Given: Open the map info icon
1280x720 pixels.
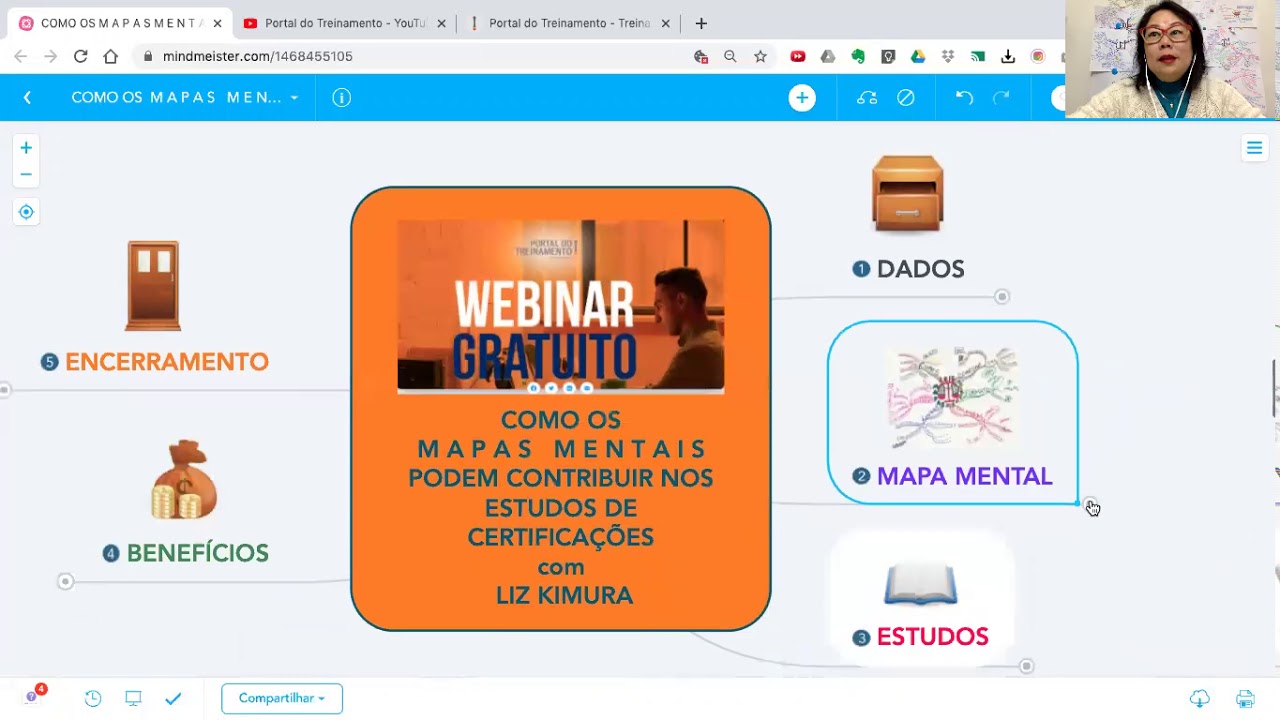Looking at the screenshot, I should pyautogui.click(x=342, y=97).
